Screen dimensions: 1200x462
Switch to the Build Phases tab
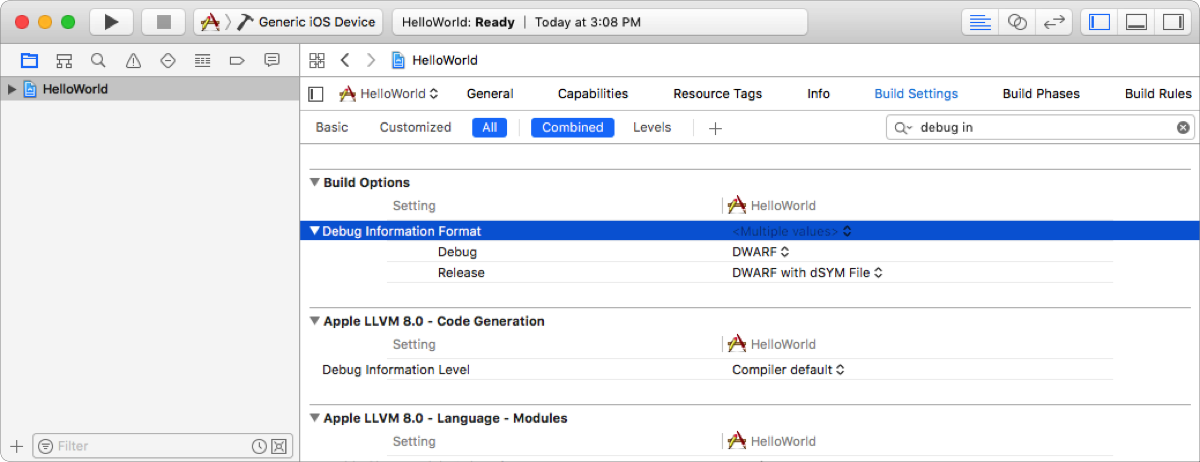(1041, 94)
